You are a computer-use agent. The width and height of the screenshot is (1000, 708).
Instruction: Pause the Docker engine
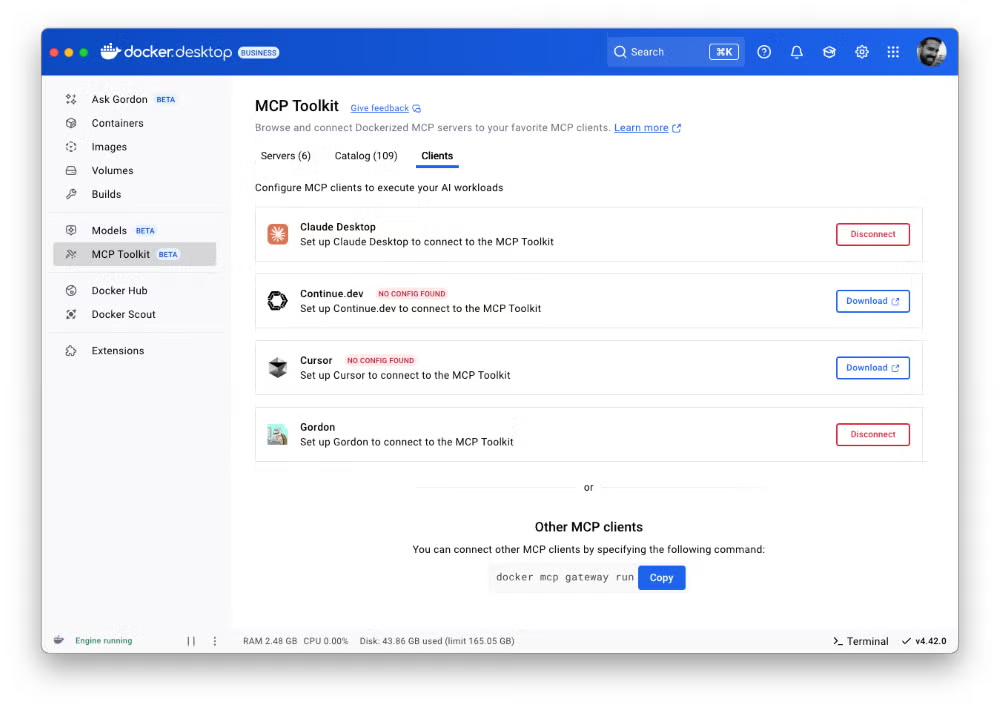[191, 641]
